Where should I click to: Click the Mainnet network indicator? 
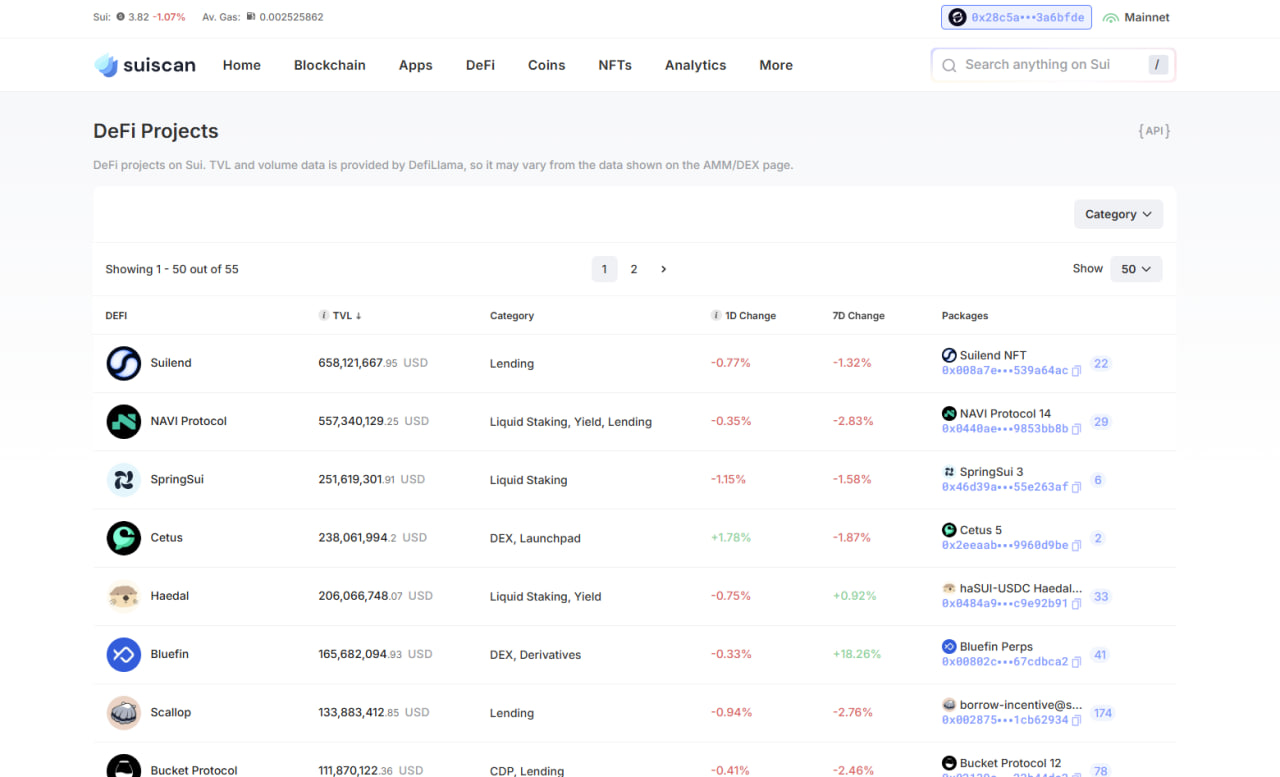(1136, 17)
